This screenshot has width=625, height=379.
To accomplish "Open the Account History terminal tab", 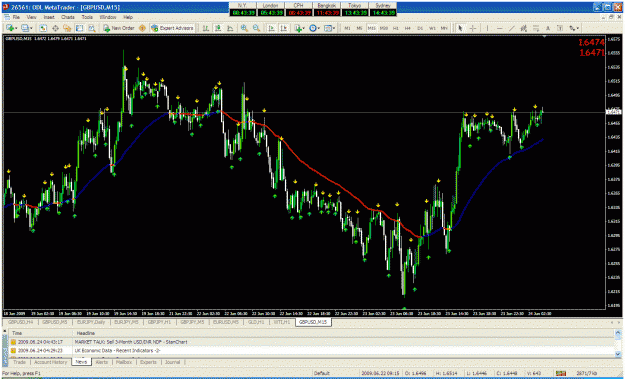I will (50, 362).
